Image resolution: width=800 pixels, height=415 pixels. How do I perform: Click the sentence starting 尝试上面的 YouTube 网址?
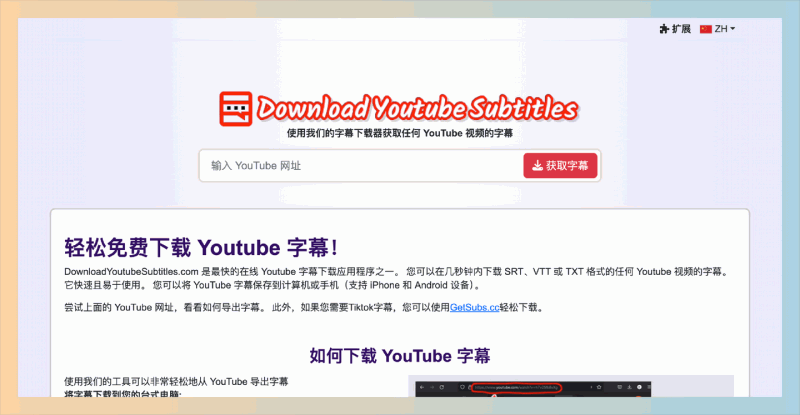point(304,307)
